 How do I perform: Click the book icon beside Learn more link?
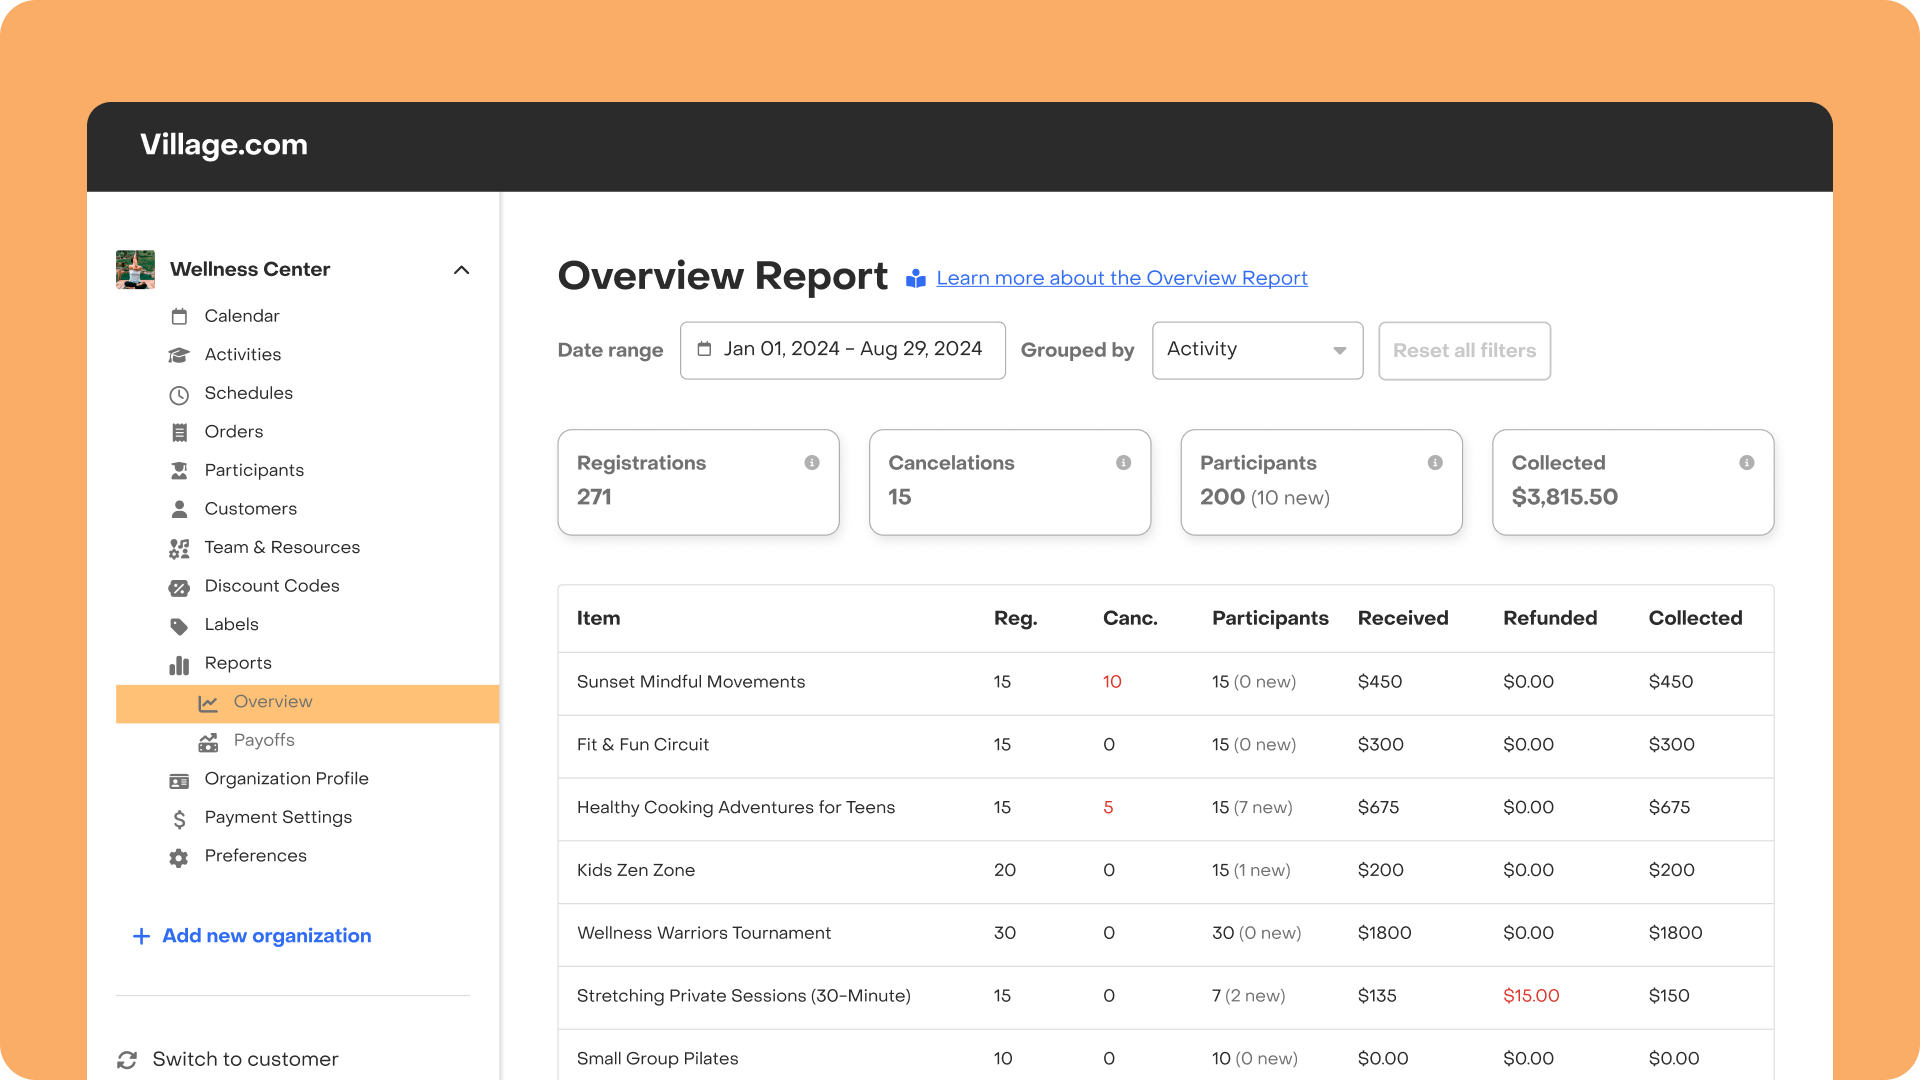[x=916, y=279]
